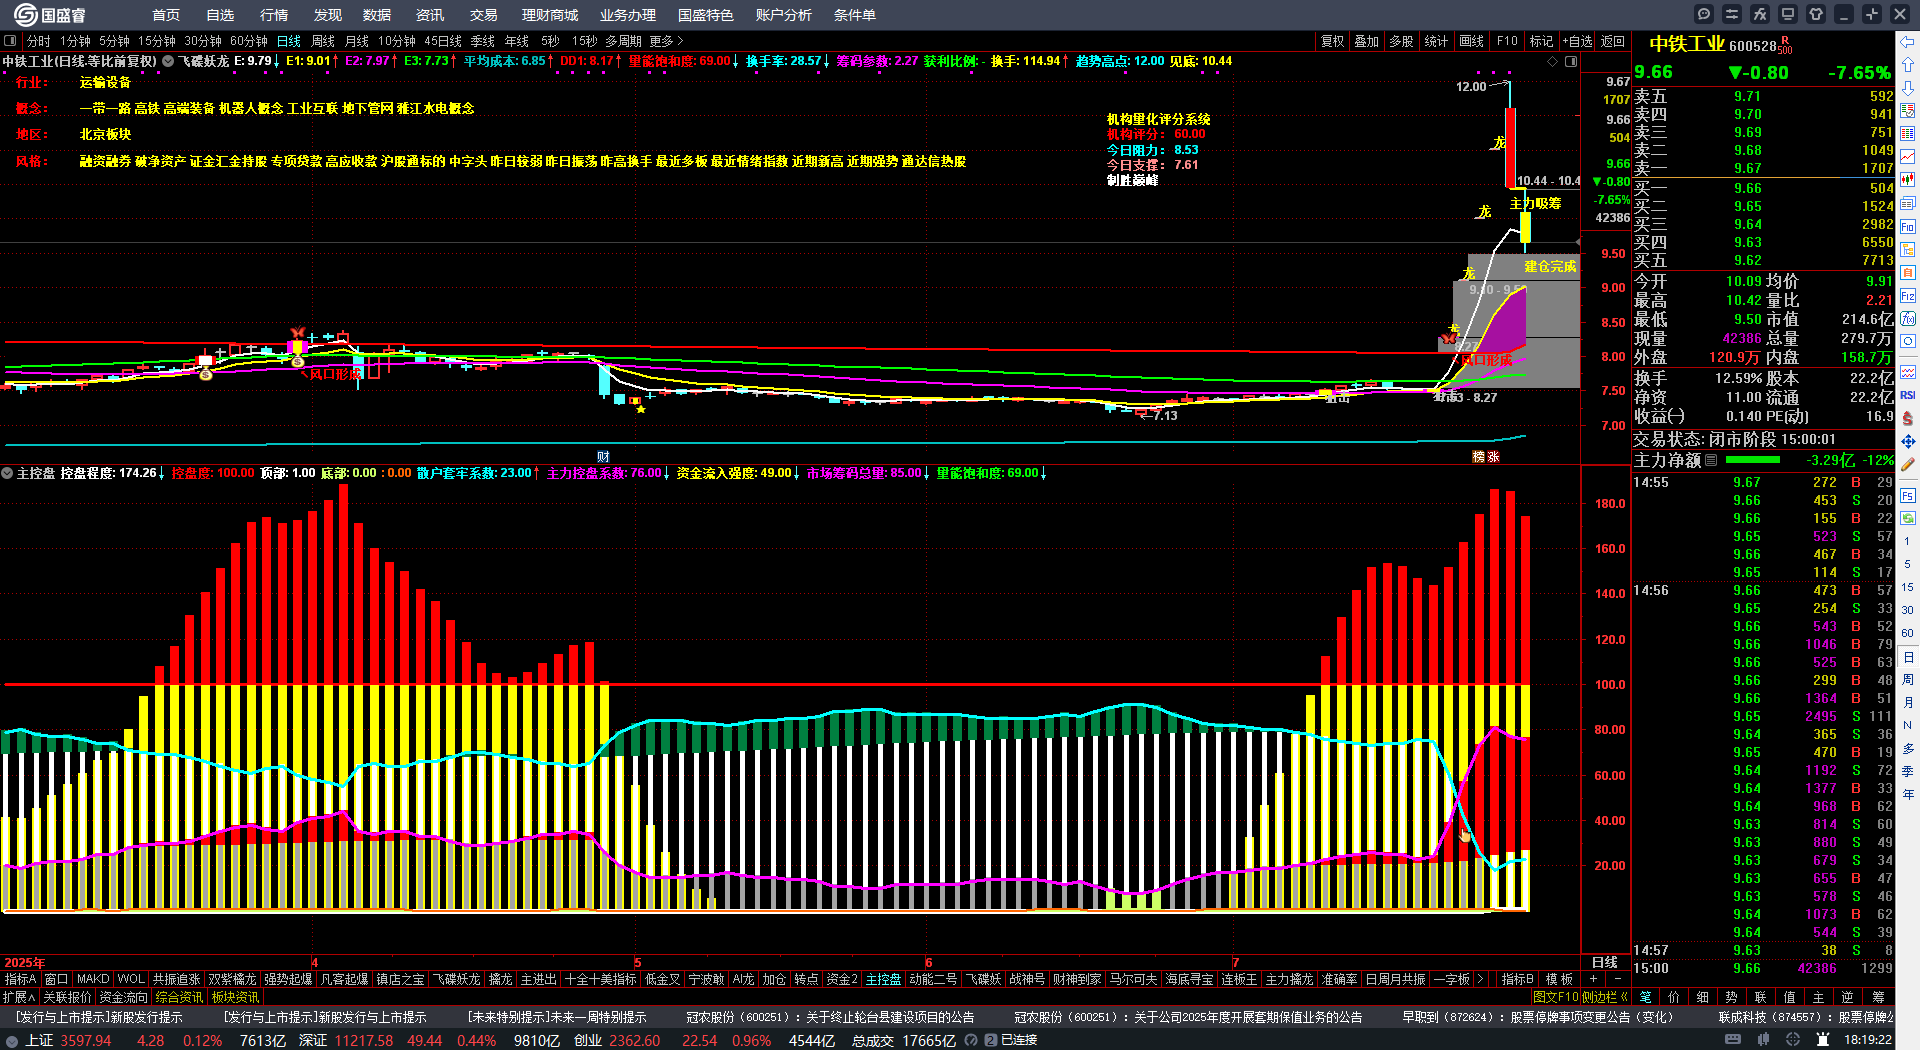Viewport: 1920px width, 1050px height.
Task: Open the f(x) formula icon in the sidebar
Action: coord(1908,319)
